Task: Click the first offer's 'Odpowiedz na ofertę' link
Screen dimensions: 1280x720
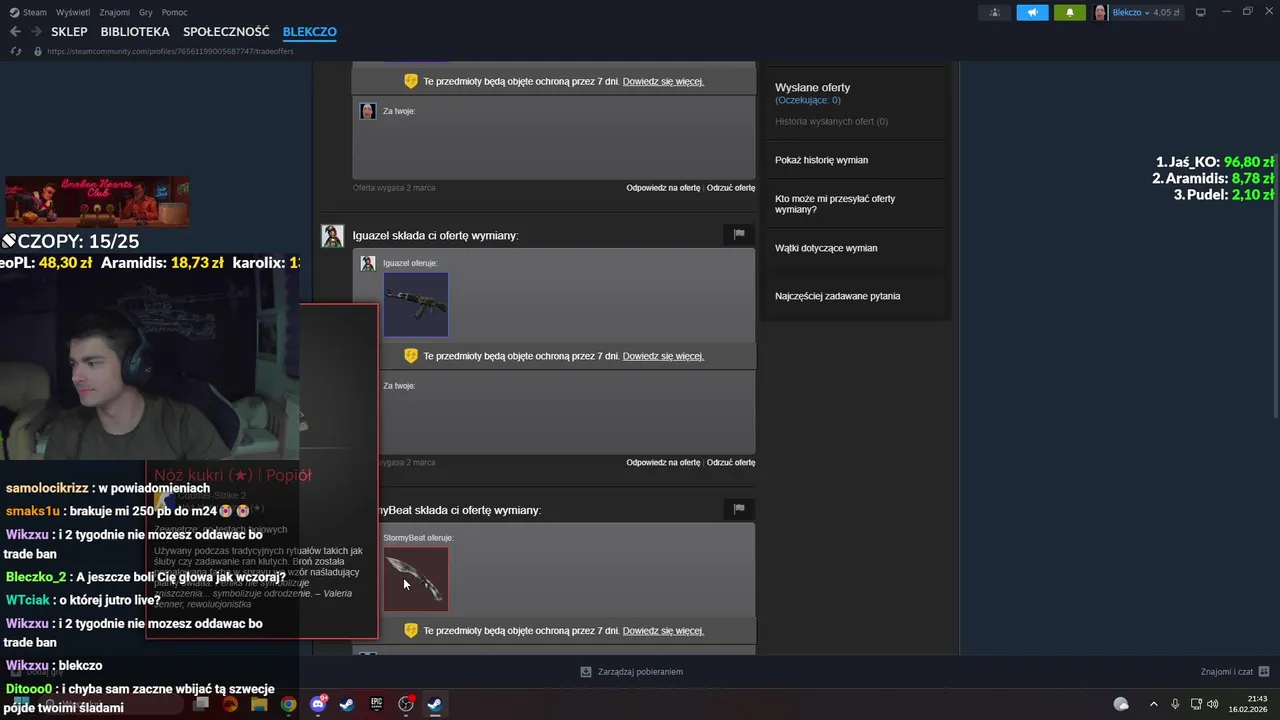Action: tap(663, 188)
